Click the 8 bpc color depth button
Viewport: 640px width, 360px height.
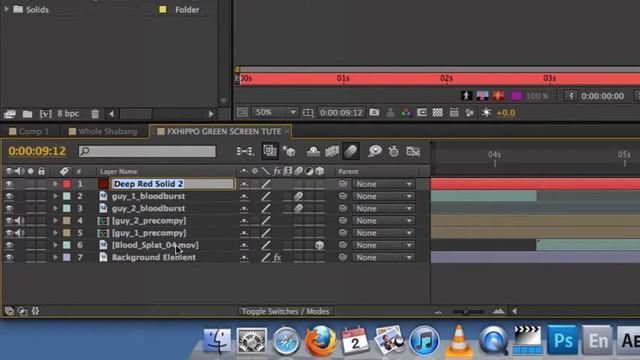click(68, 114)
